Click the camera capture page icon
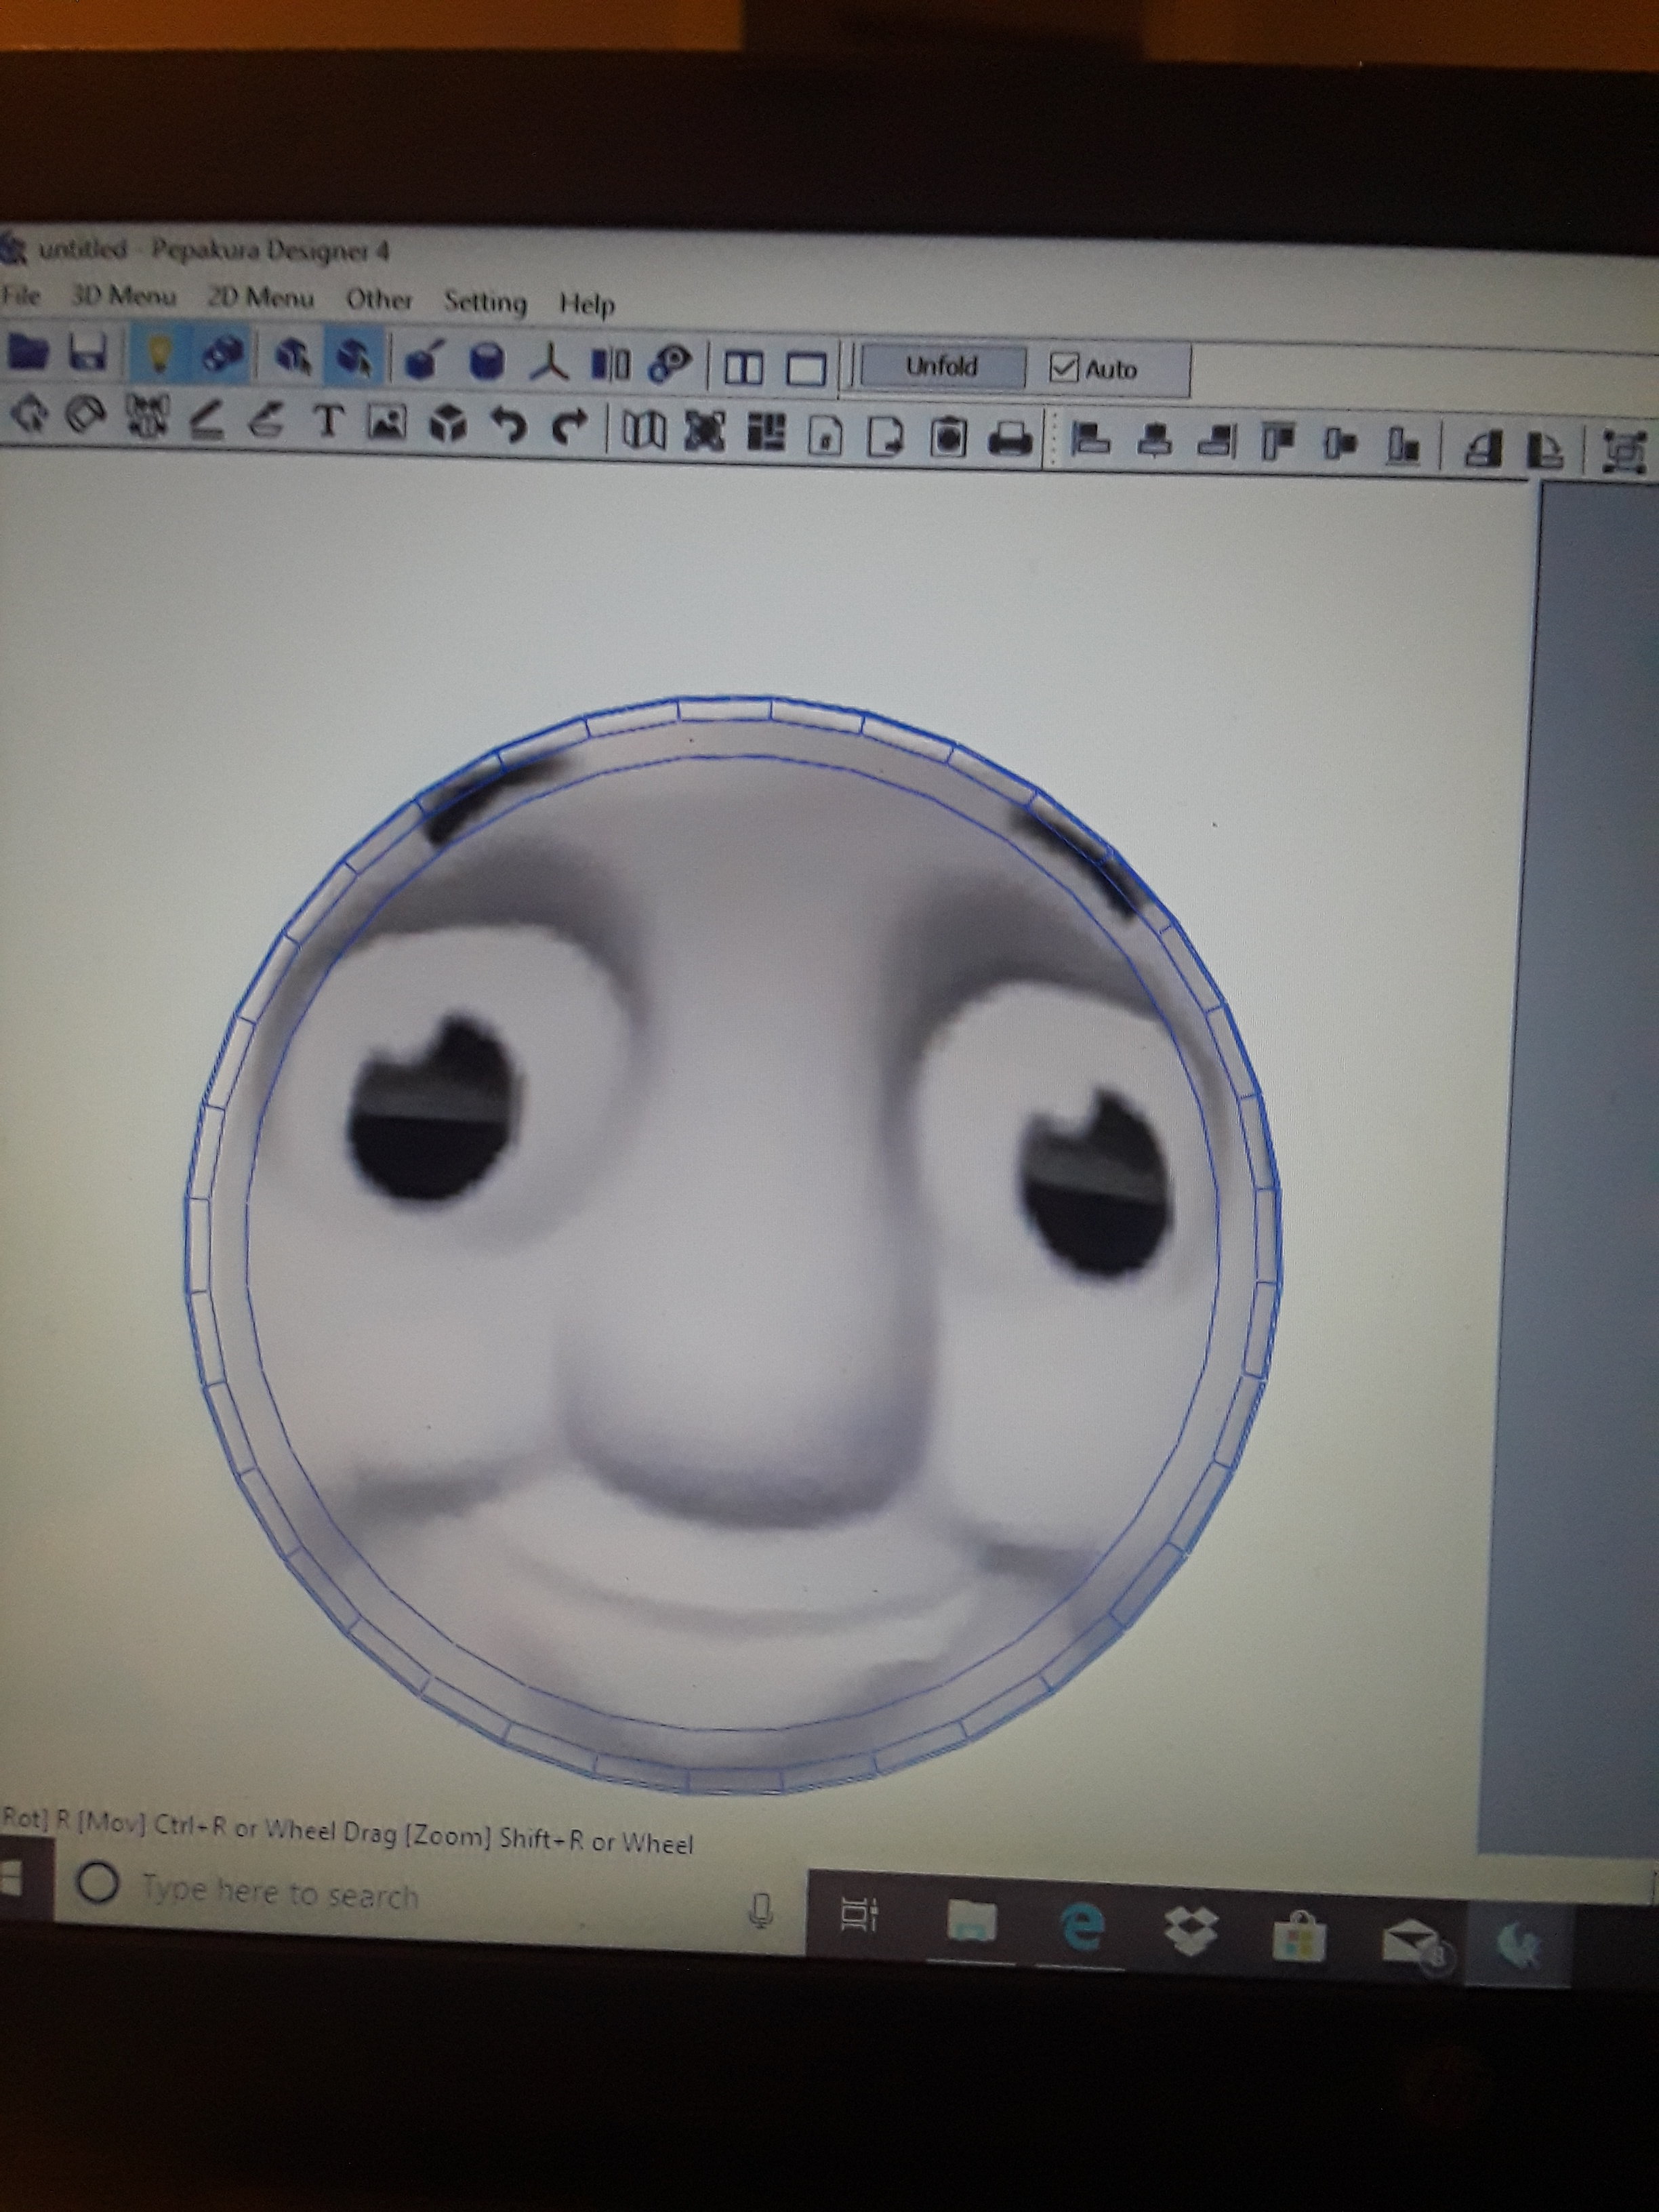This screenshot has width=1659, height=2212. pos(948,439)
